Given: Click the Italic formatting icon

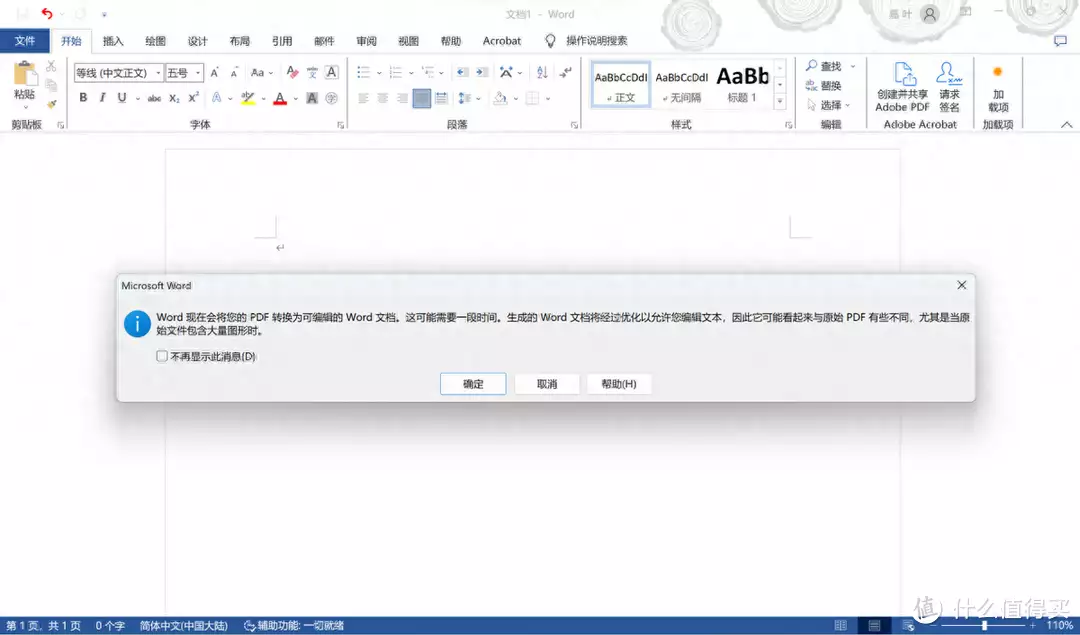Looking at the screenshot, I should point(102,98).
